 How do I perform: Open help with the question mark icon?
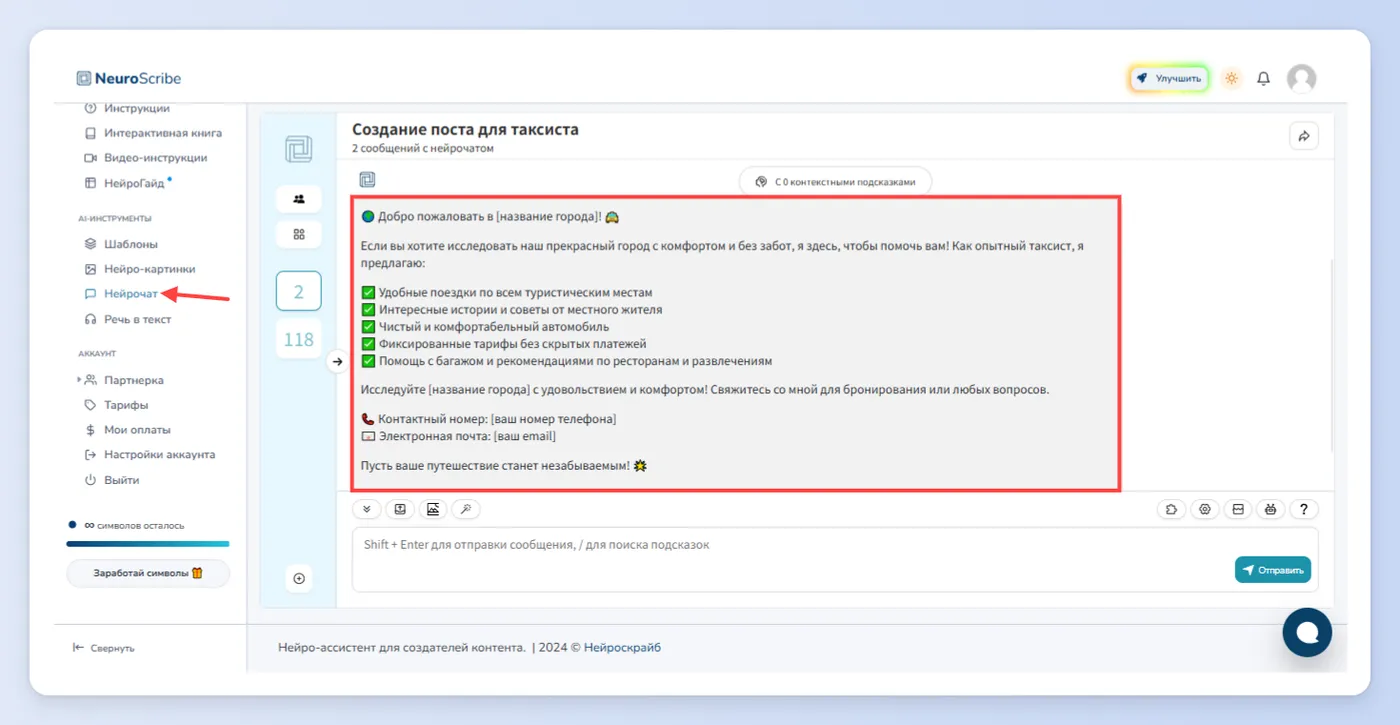(1303, 509)
